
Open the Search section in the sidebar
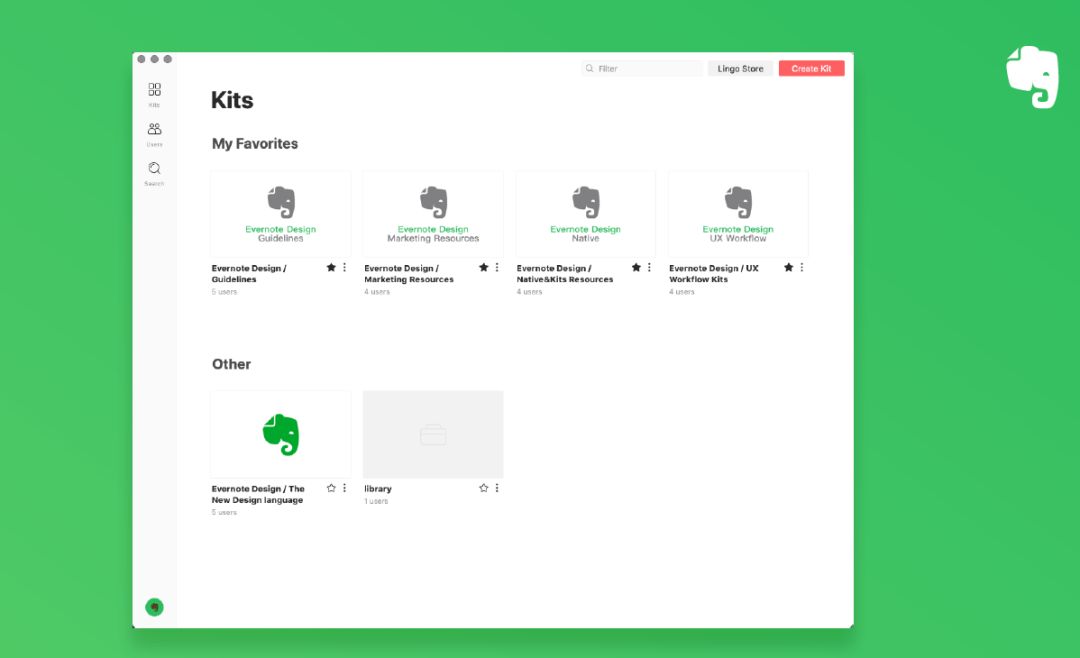154,173
